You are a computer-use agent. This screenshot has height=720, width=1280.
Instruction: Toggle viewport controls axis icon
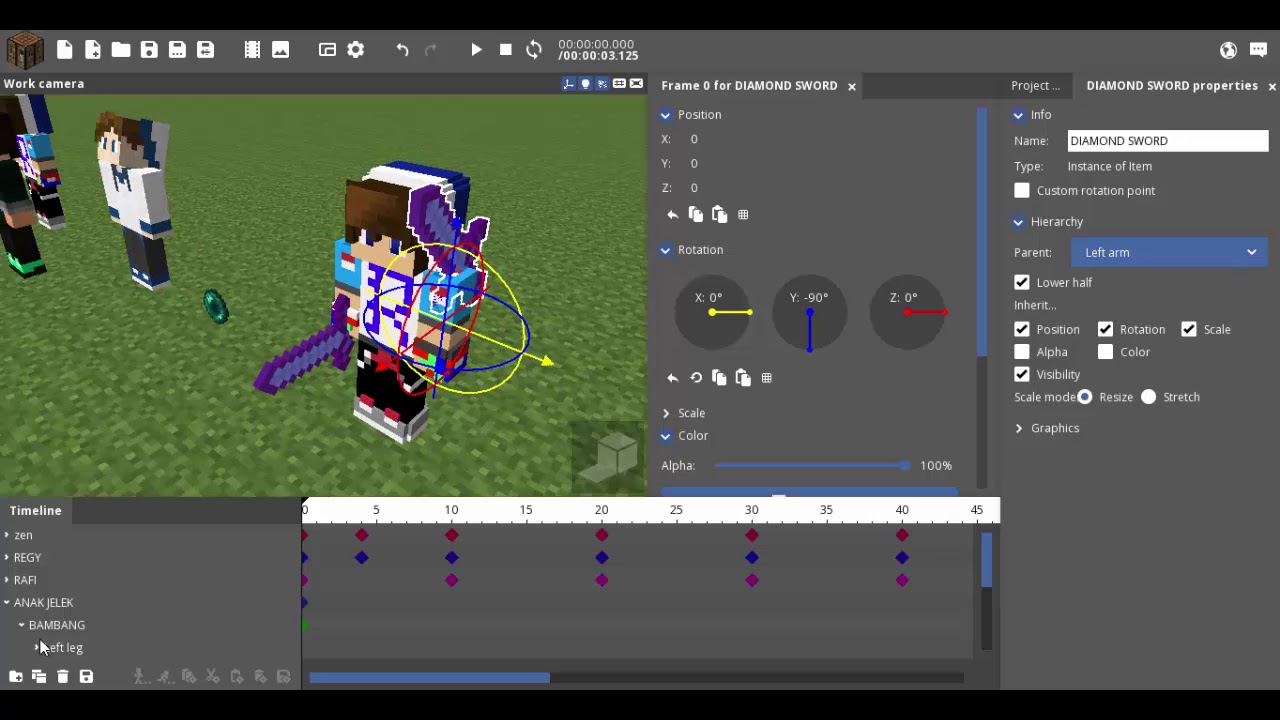569,84
